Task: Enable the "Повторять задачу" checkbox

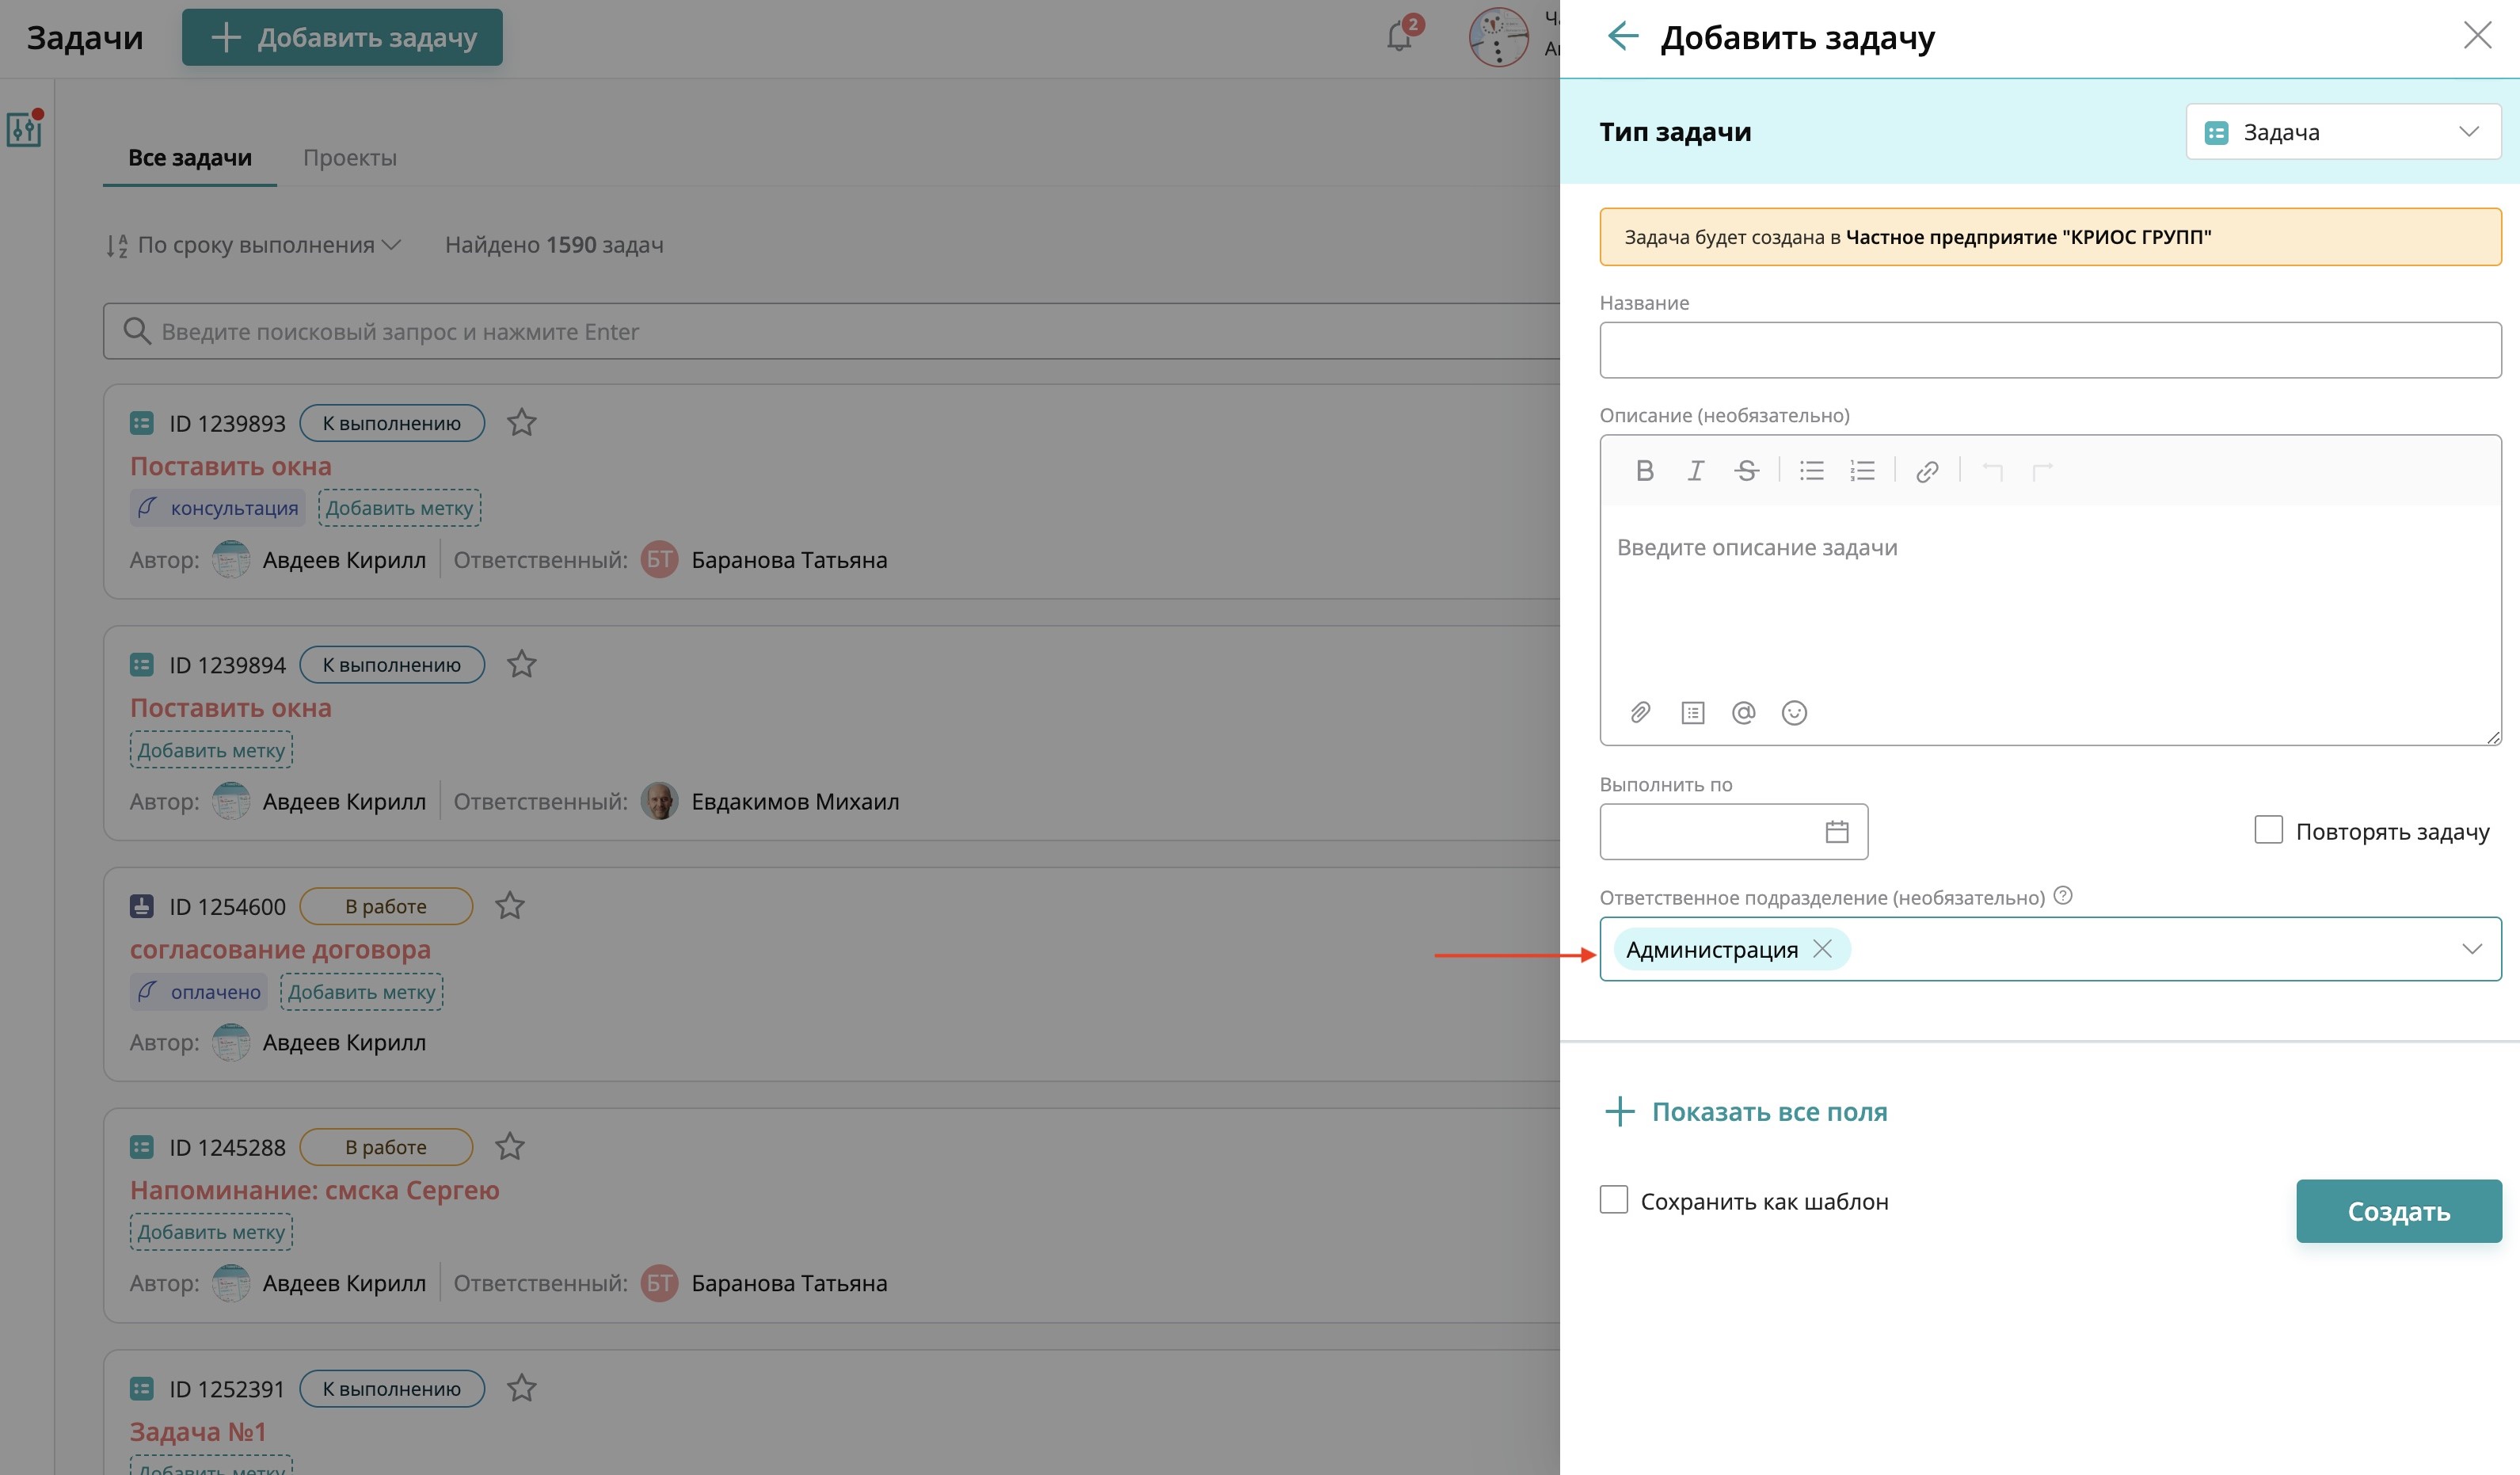Action: pyautogui.click(x=2268, y=830)
